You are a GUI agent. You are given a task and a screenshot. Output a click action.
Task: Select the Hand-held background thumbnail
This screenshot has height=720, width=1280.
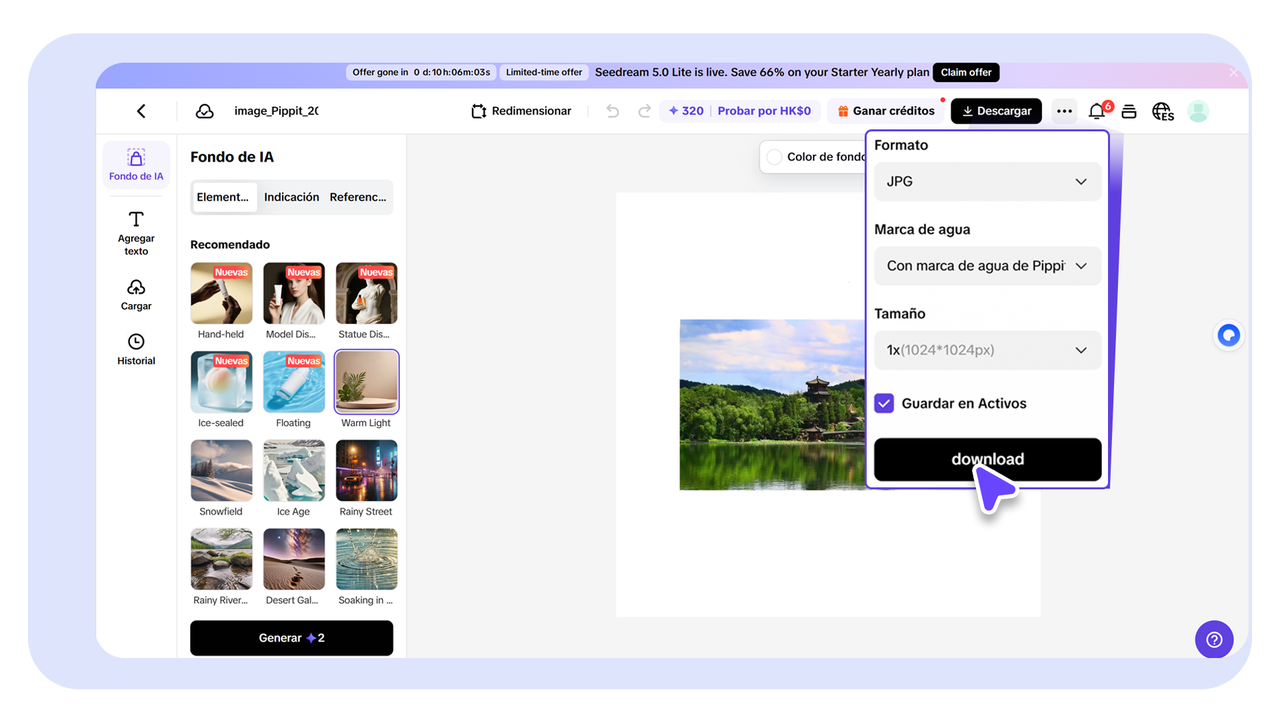pyautogui.click(x=221, y=294)
